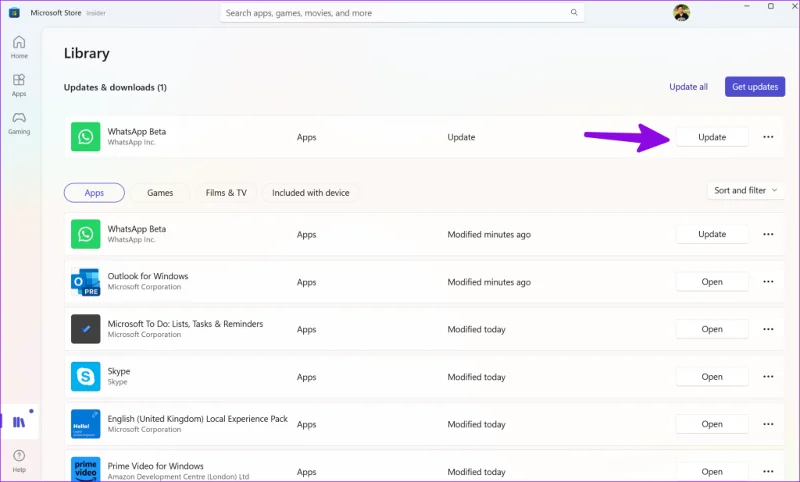Expand the Sort and filter dropdown
The width and height of the screenshot is (800, 482).
(x=745, y=190)
